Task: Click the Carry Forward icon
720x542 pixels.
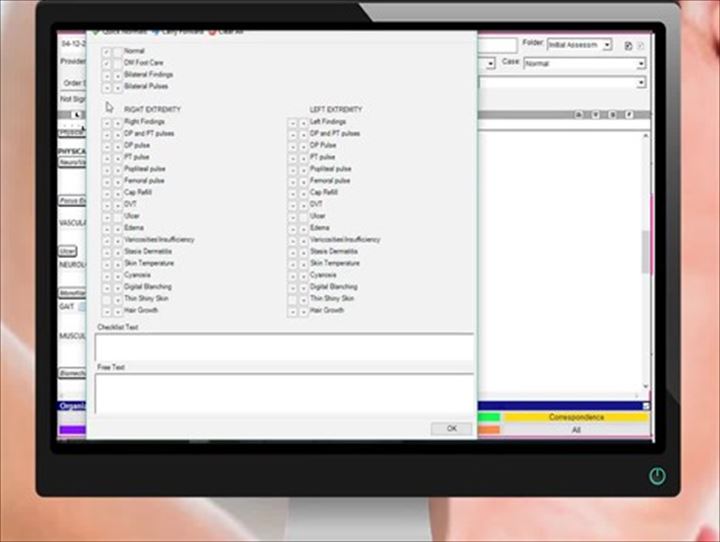Action: pos(154,33)
